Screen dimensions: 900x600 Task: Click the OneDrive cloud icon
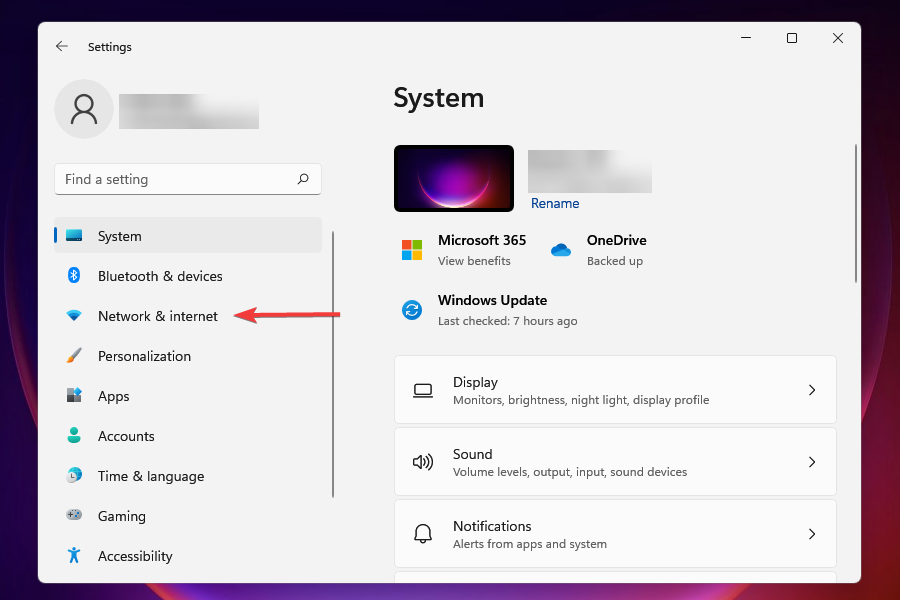[x=561, y=250]
